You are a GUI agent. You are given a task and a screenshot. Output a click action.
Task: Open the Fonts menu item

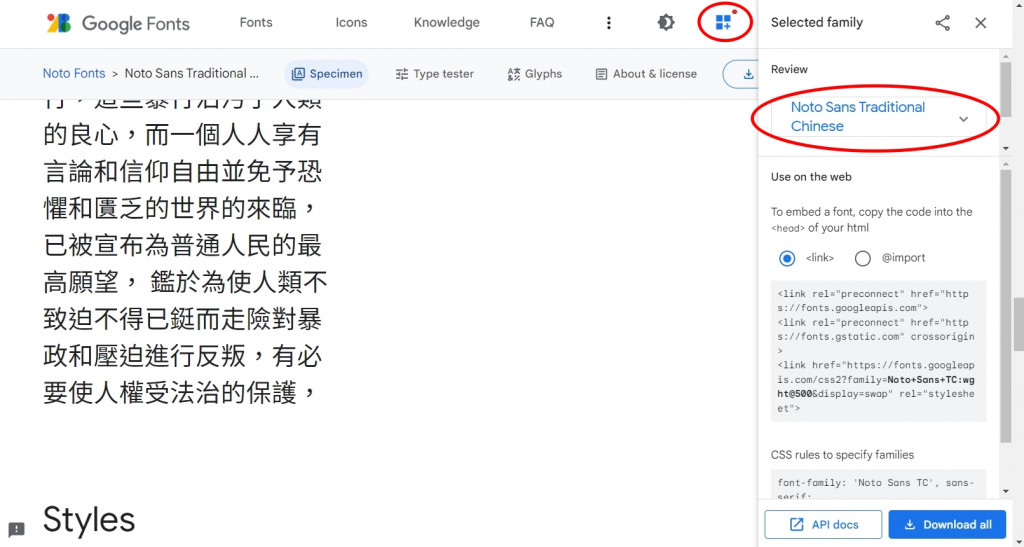coord(256,23)
